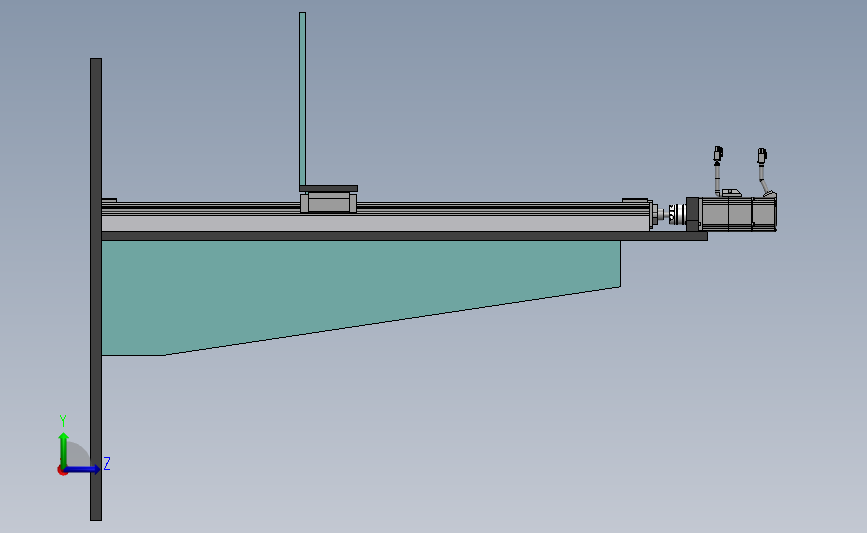867x533 pixels.
Task: Select the right motor cable connector
Action: tap(762, 155)
